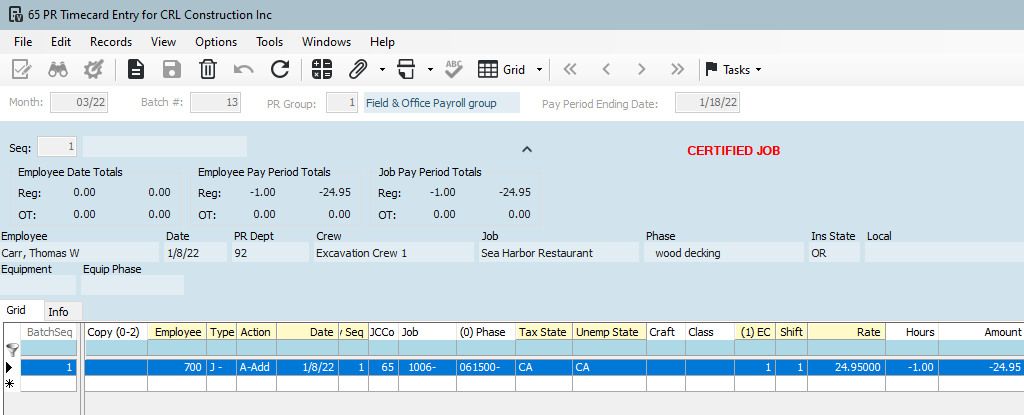Click the Pay Period Ending Date field

pyautogui.click(x=707, y=103)
